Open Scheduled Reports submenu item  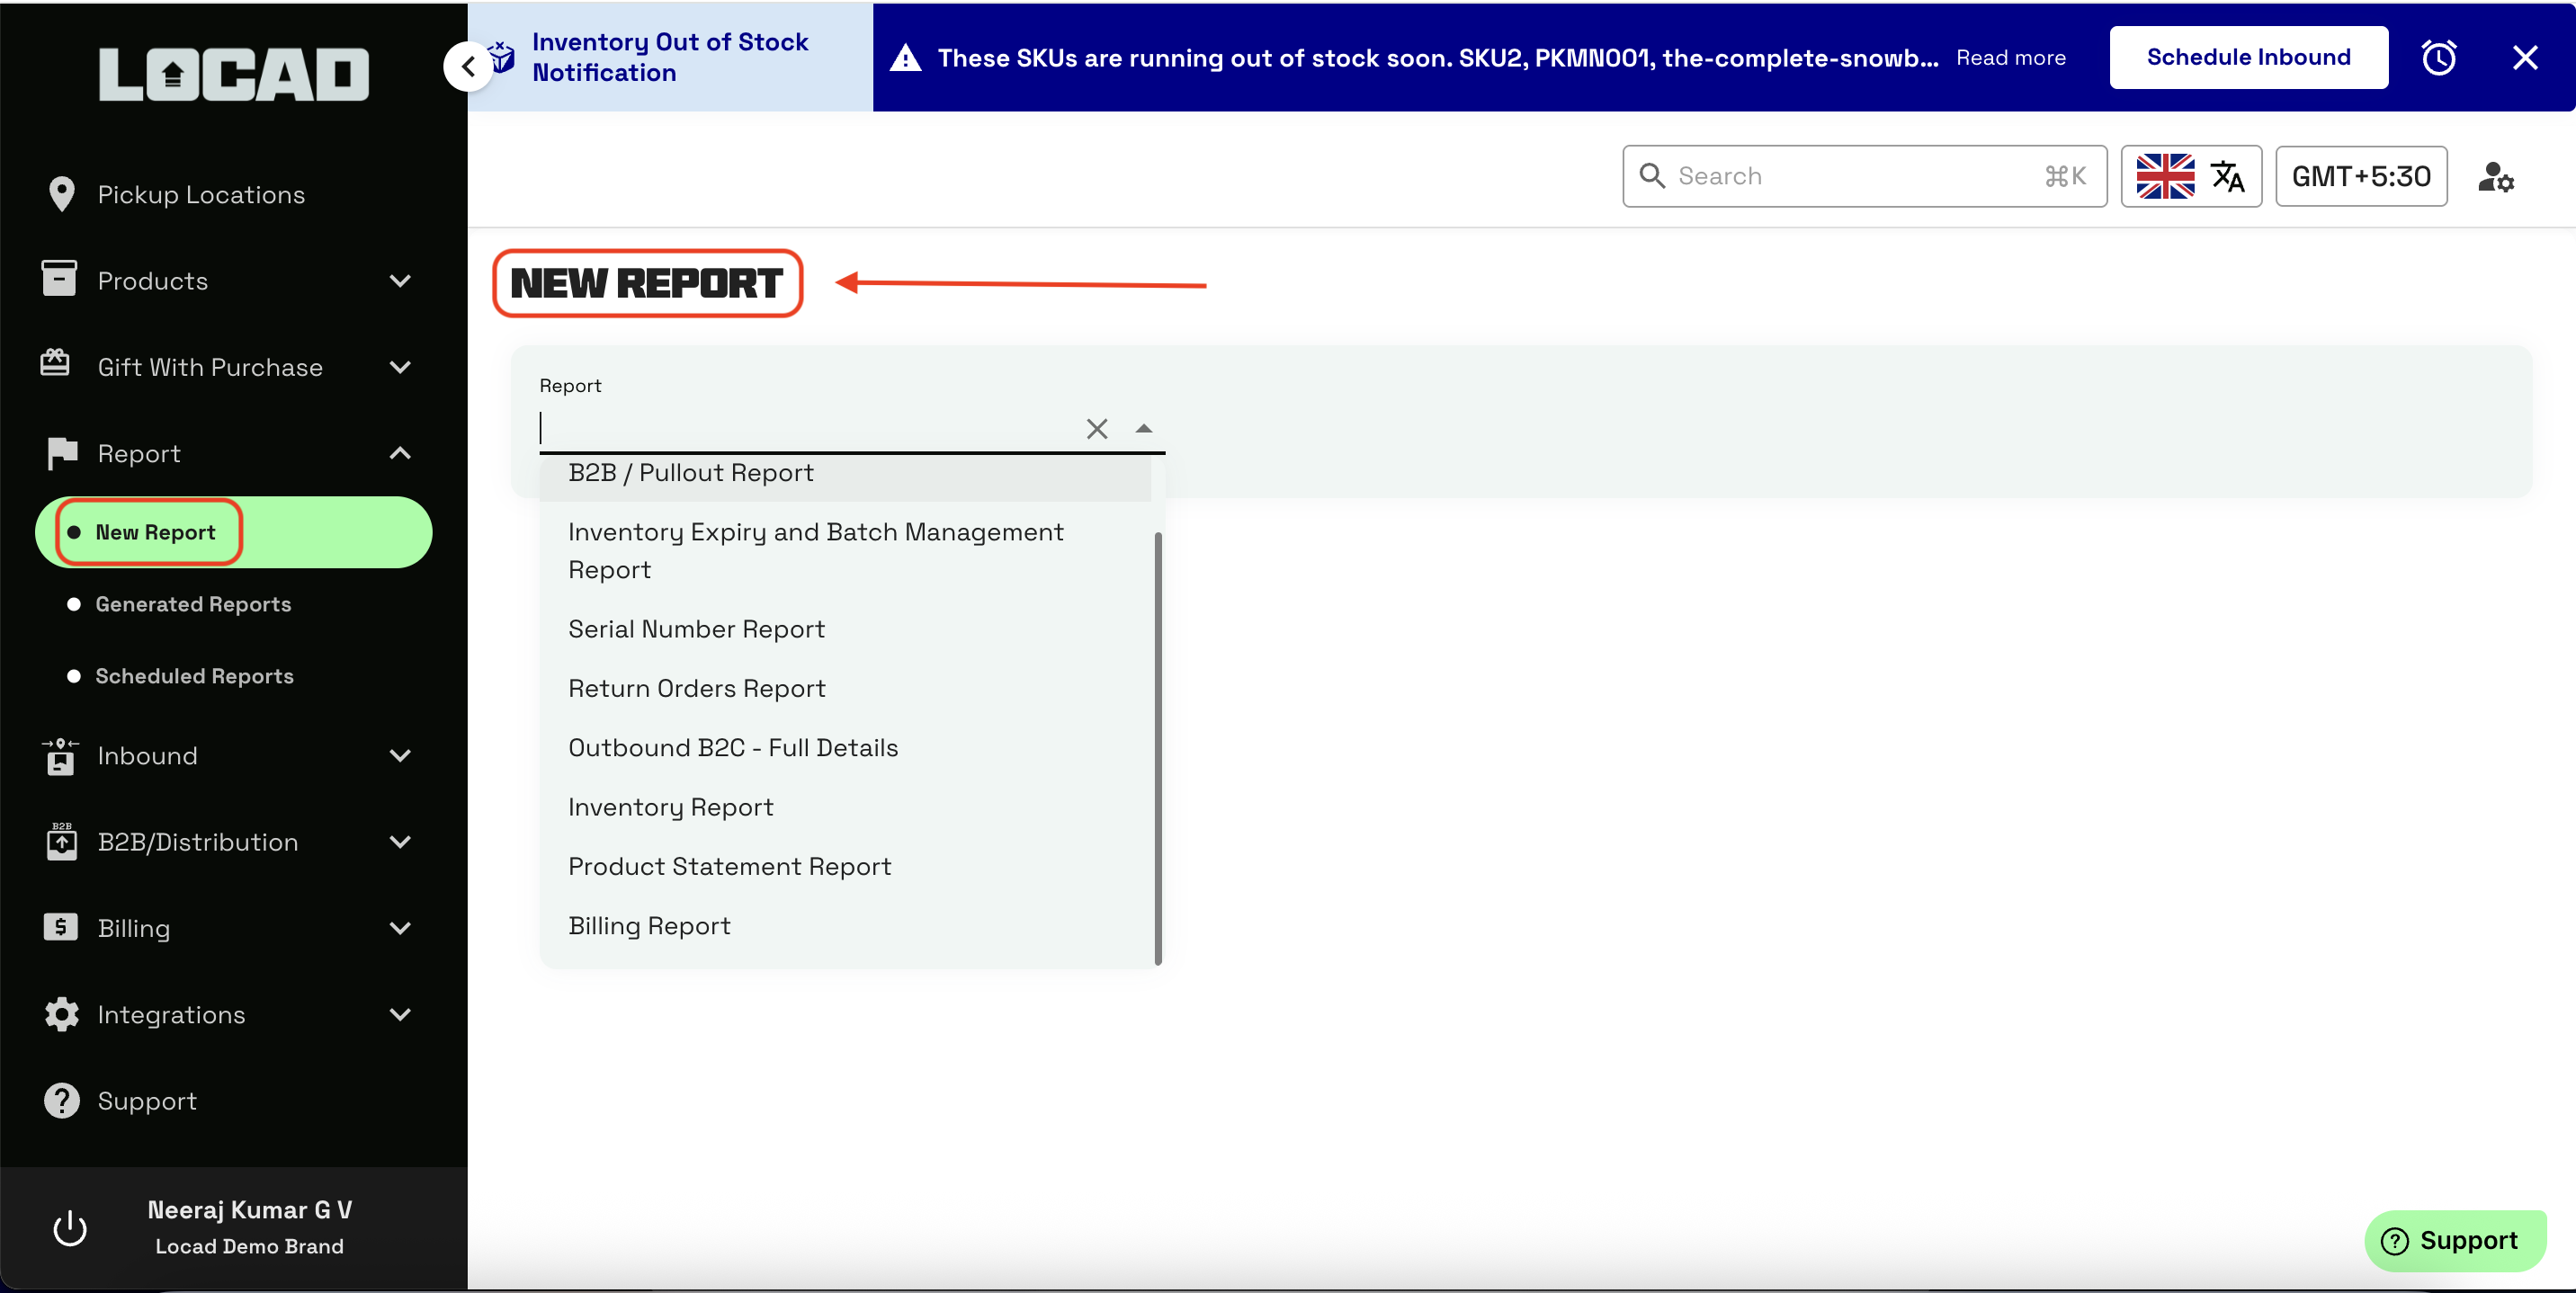[194, 676]
